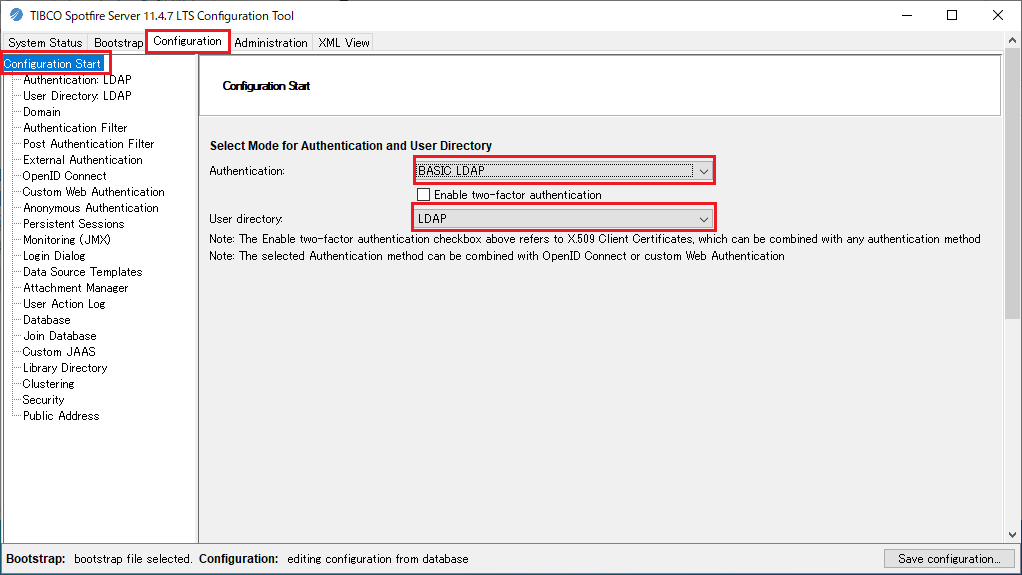Screen dimensions: 1022x575
Task: Open Clustering settings
Action: [x=49, y=384]
